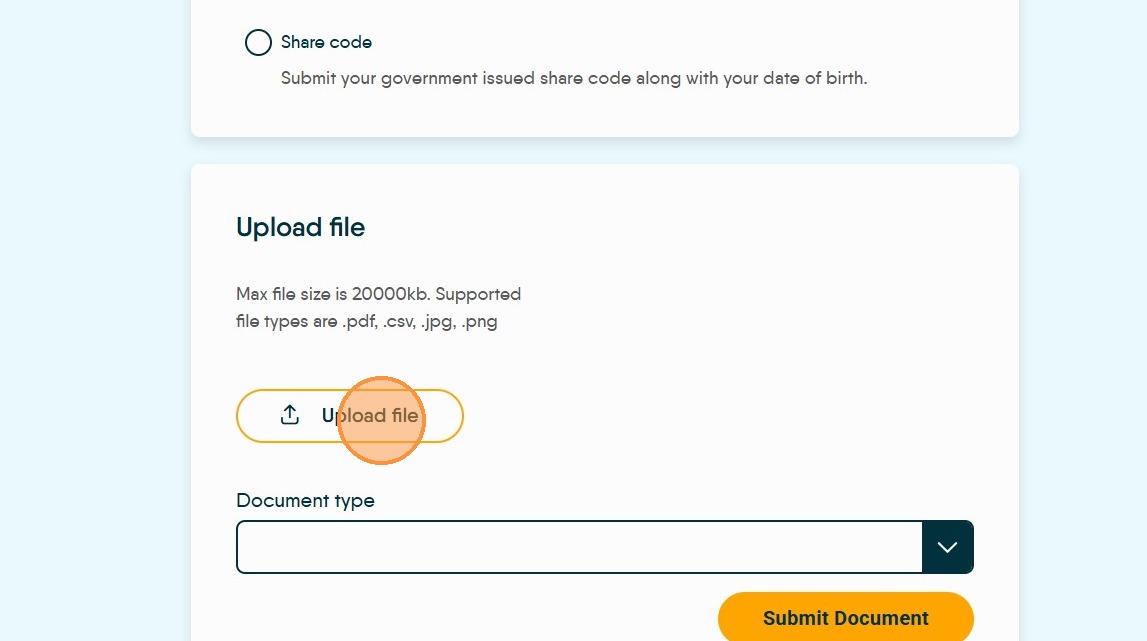This screenshot has width=1147, height=641.
Task: Click the word "file" on the Upload button
Action: pos(402,416)
